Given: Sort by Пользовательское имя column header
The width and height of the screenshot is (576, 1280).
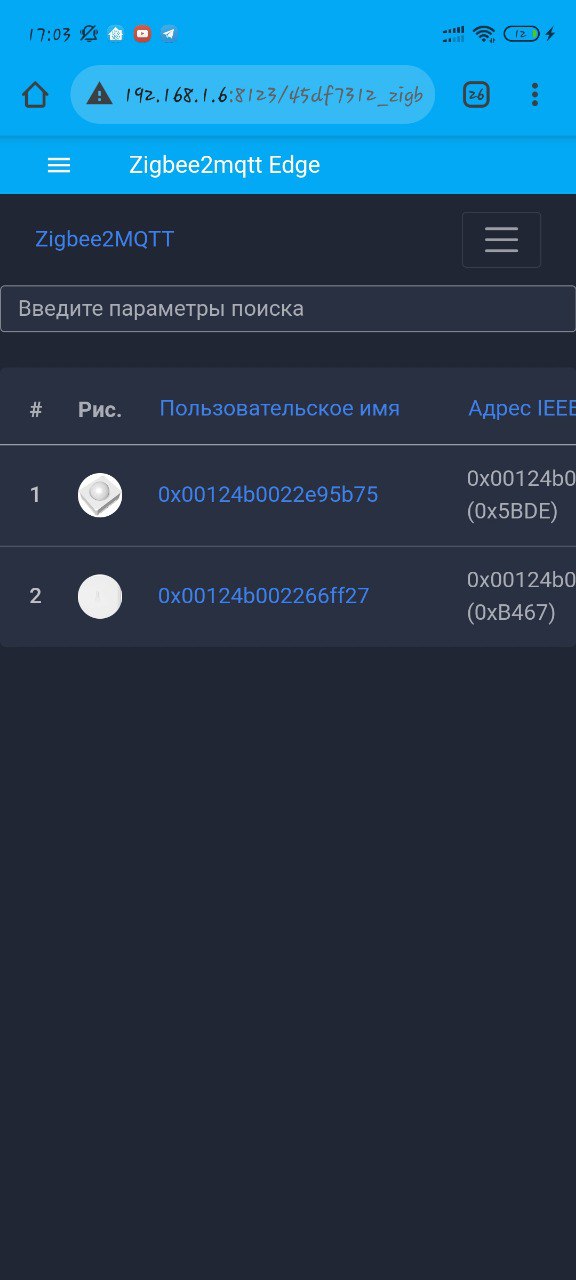Looking at the screenshot, I should click(x=280, y=408).
